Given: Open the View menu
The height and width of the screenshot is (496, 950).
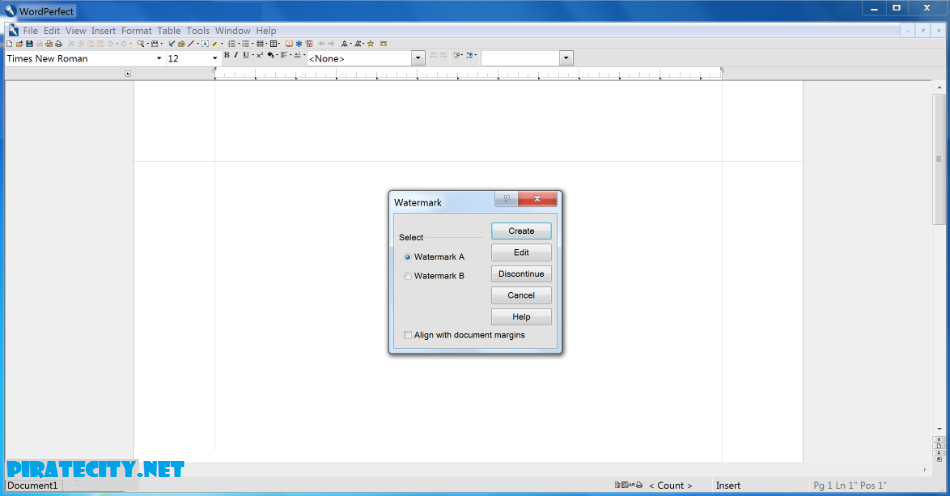Looking at the screenshot, I should click(x=76, y=30).
